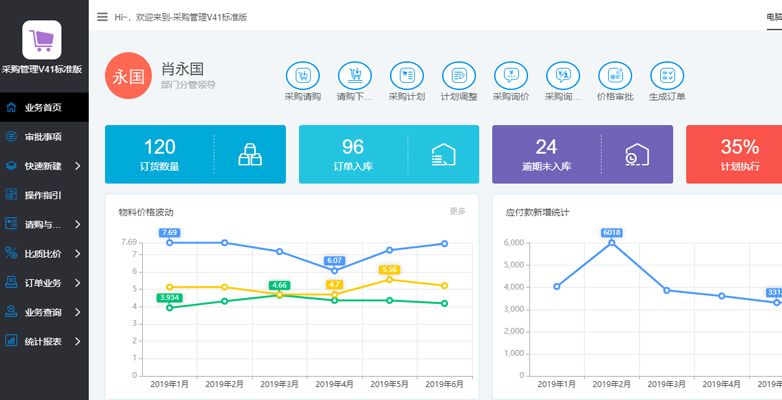This screenshot has width=782, height=400.
Task: Open 审批事项 from the sidebar
Action: coord(44,137)
